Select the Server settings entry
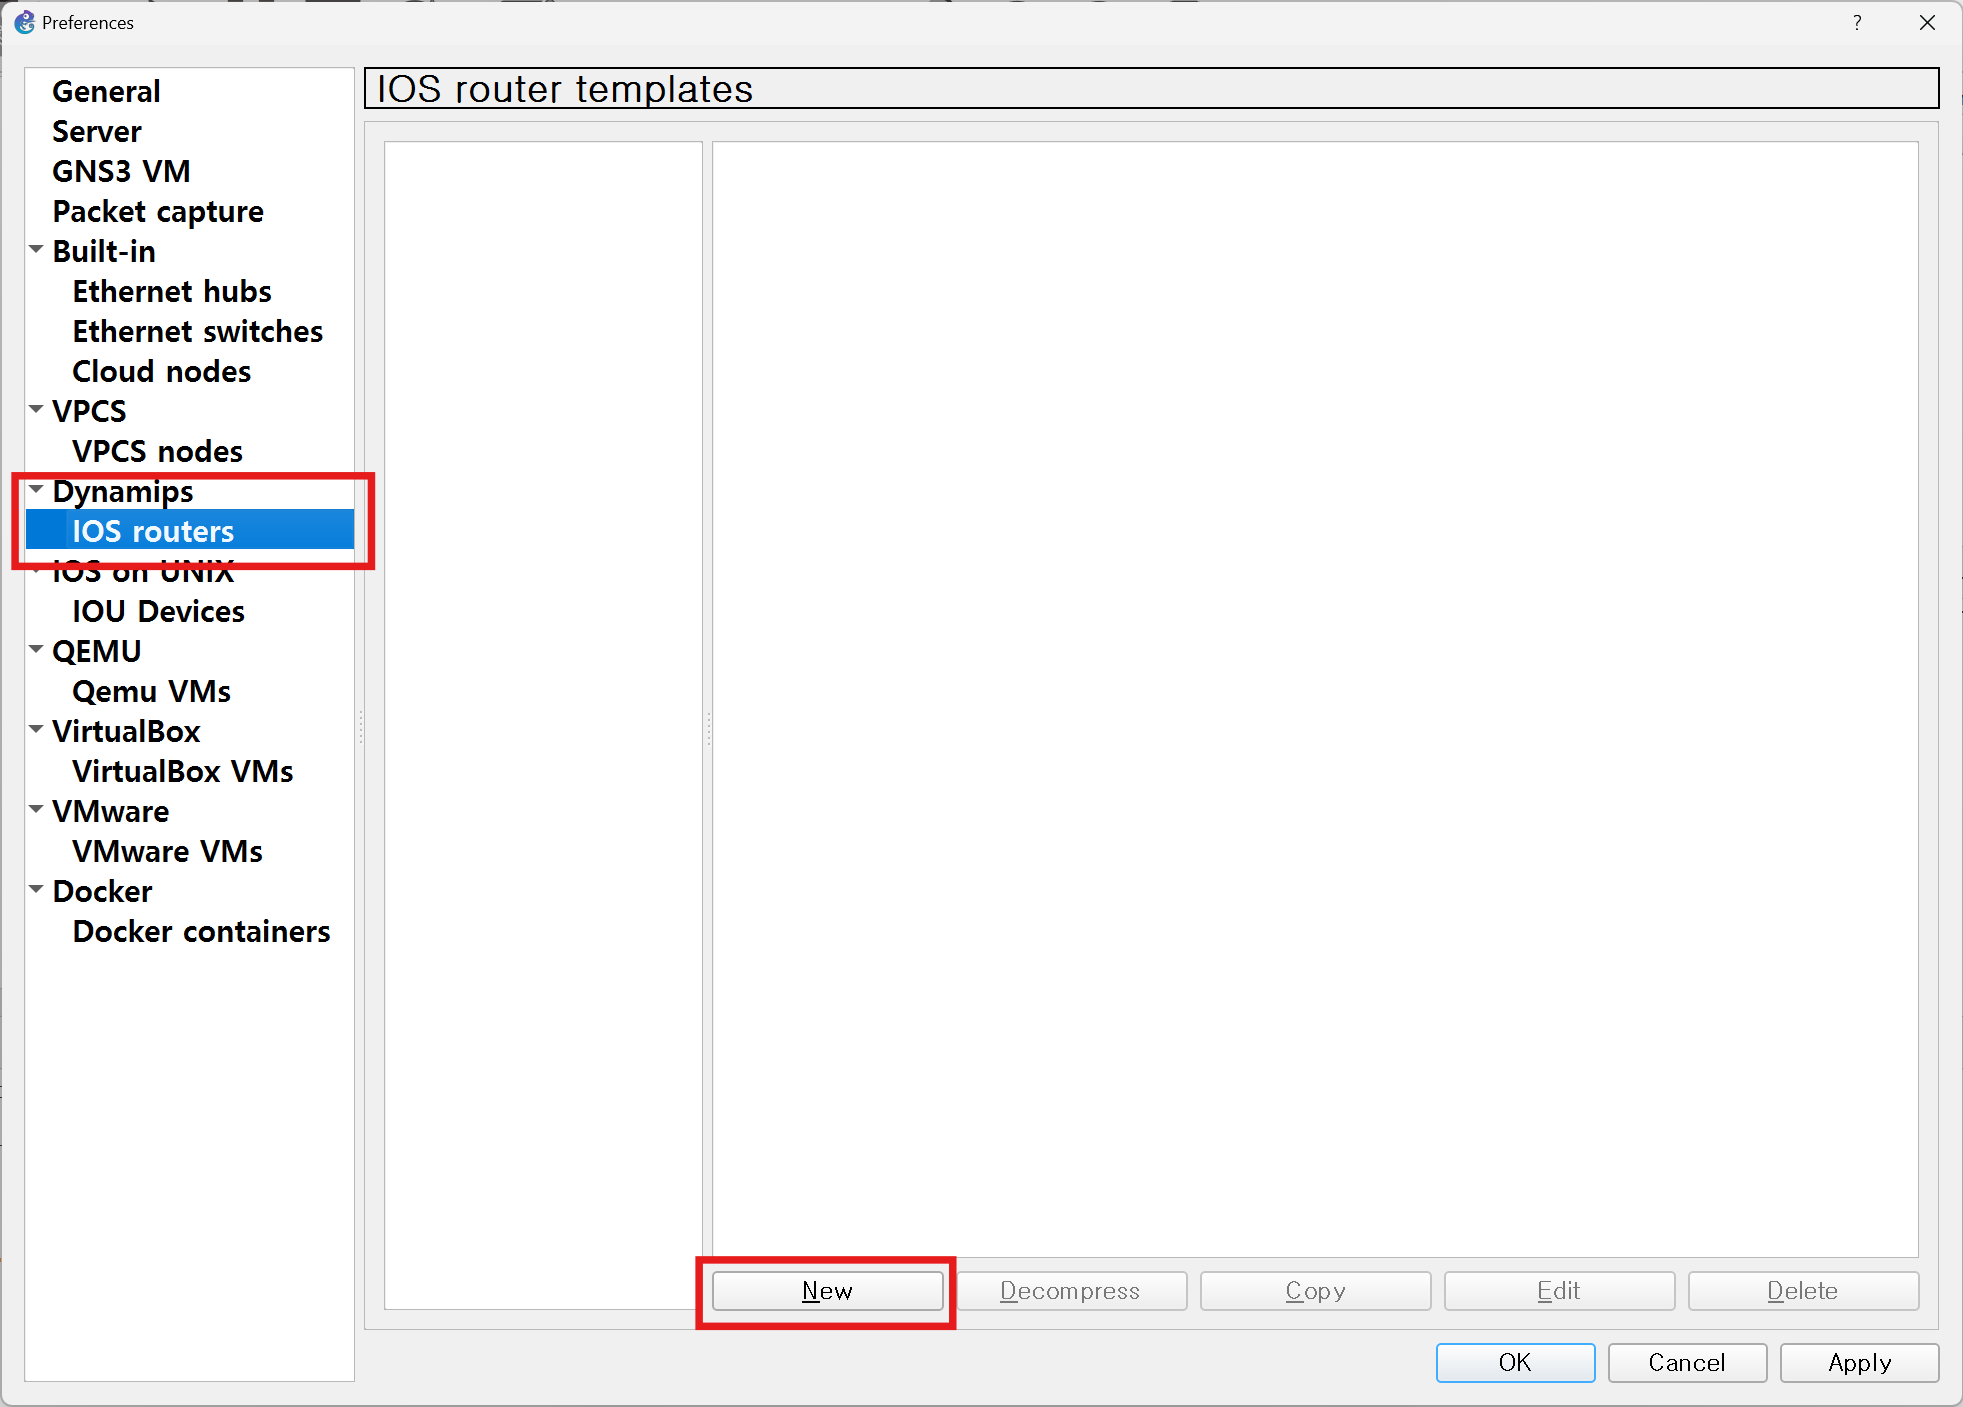 click(97, 132)
